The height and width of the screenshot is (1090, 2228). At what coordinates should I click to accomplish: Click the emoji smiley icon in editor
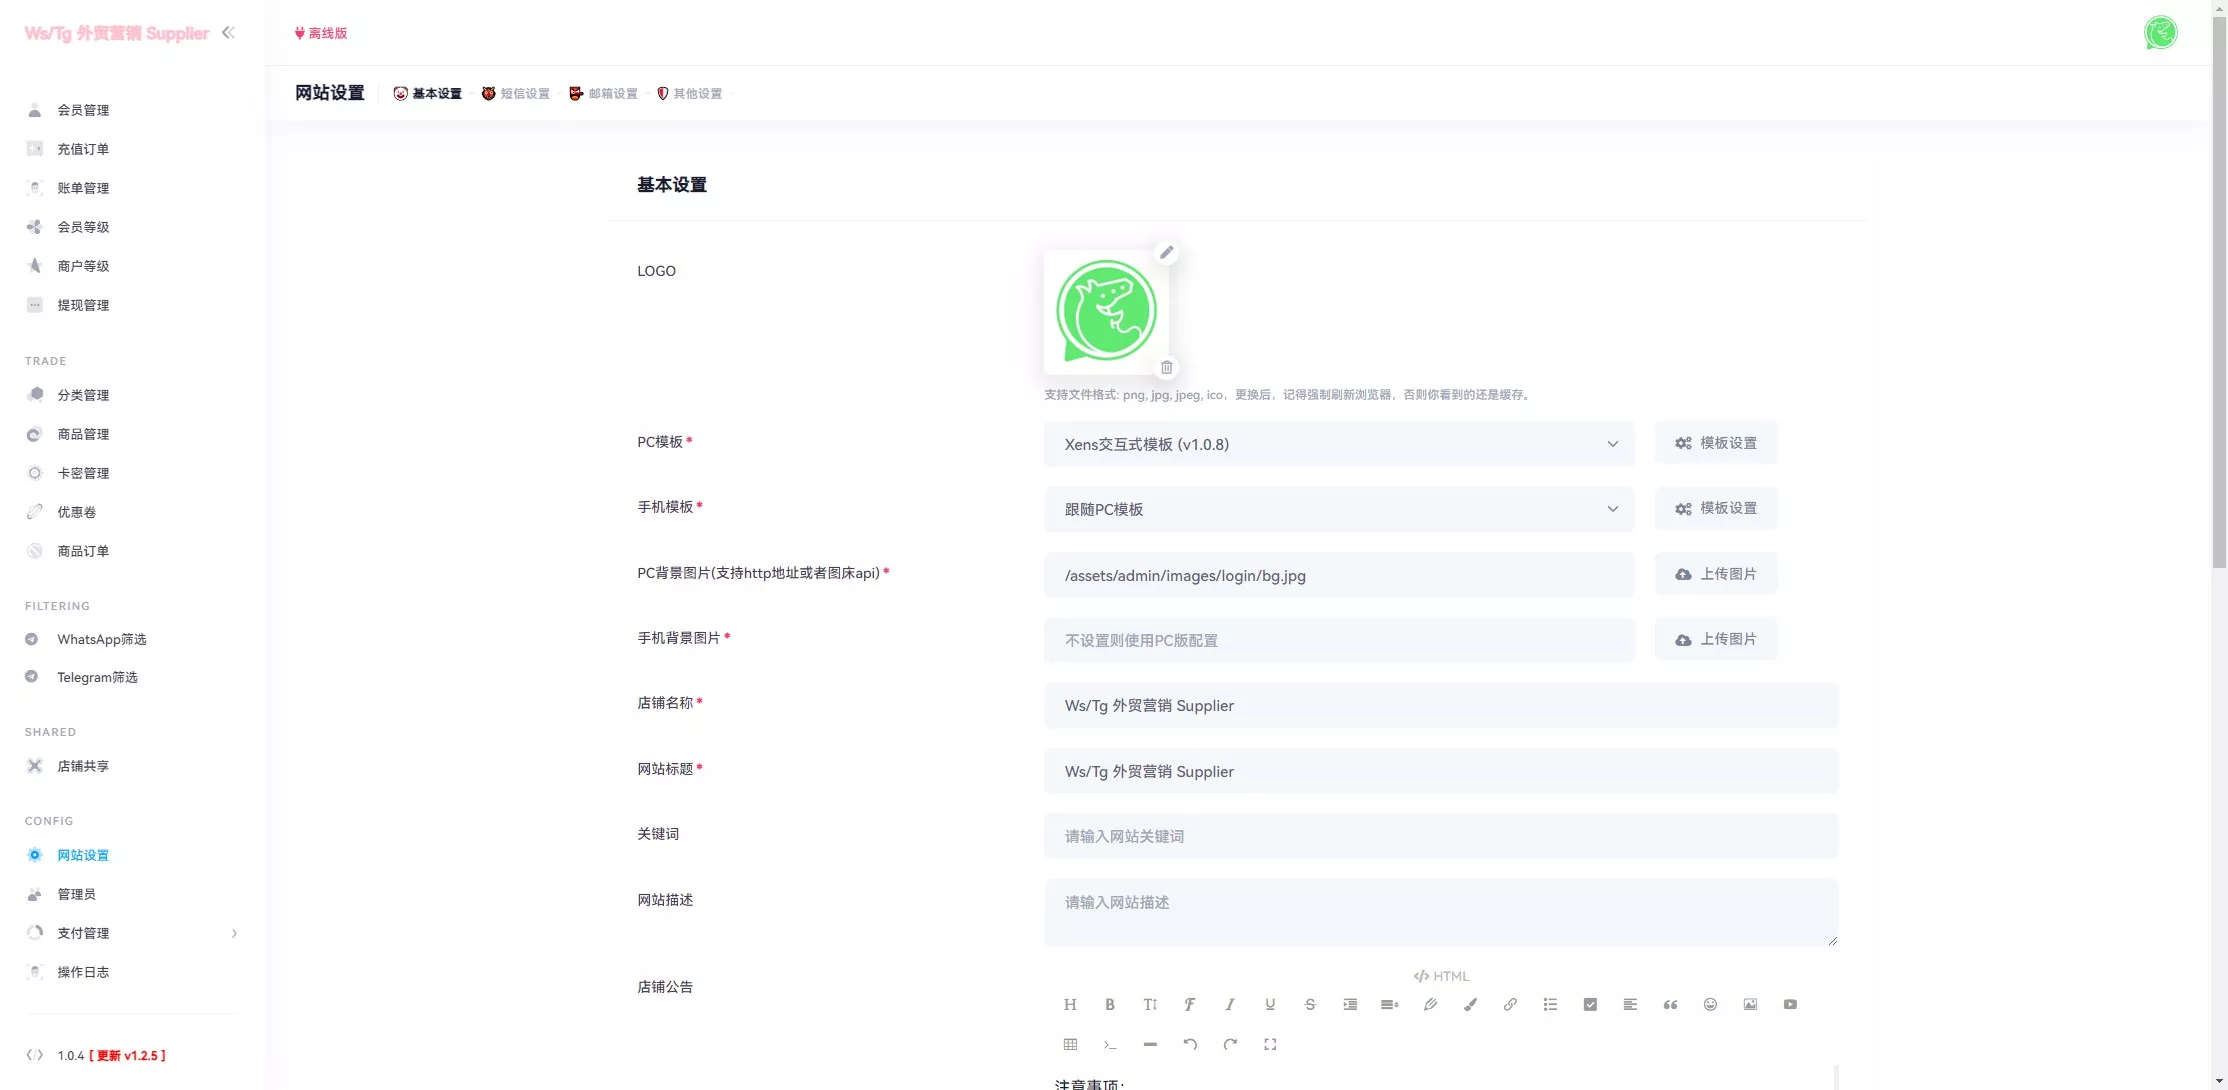[x=1710, y=1005]
